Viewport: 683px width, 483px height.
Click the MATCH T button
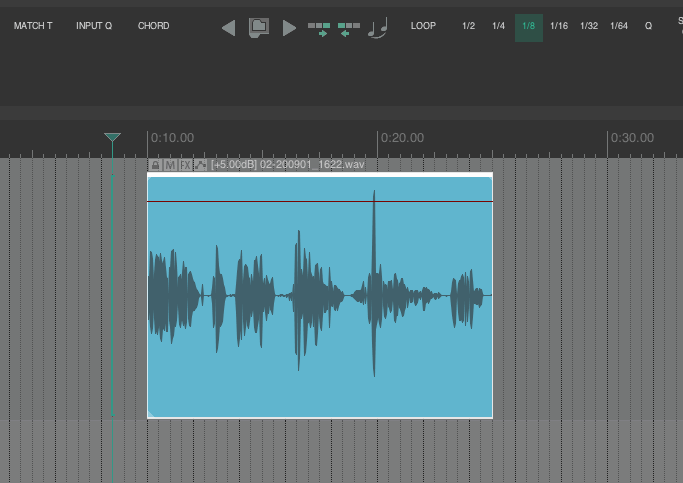(33, 26)
